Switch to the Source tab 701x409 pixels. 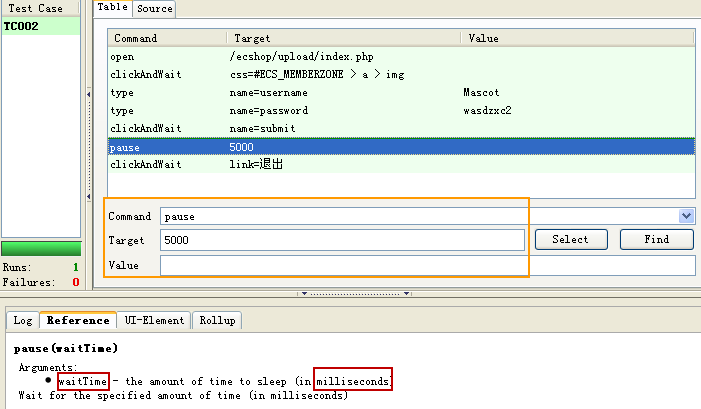(x=155, y=9)
